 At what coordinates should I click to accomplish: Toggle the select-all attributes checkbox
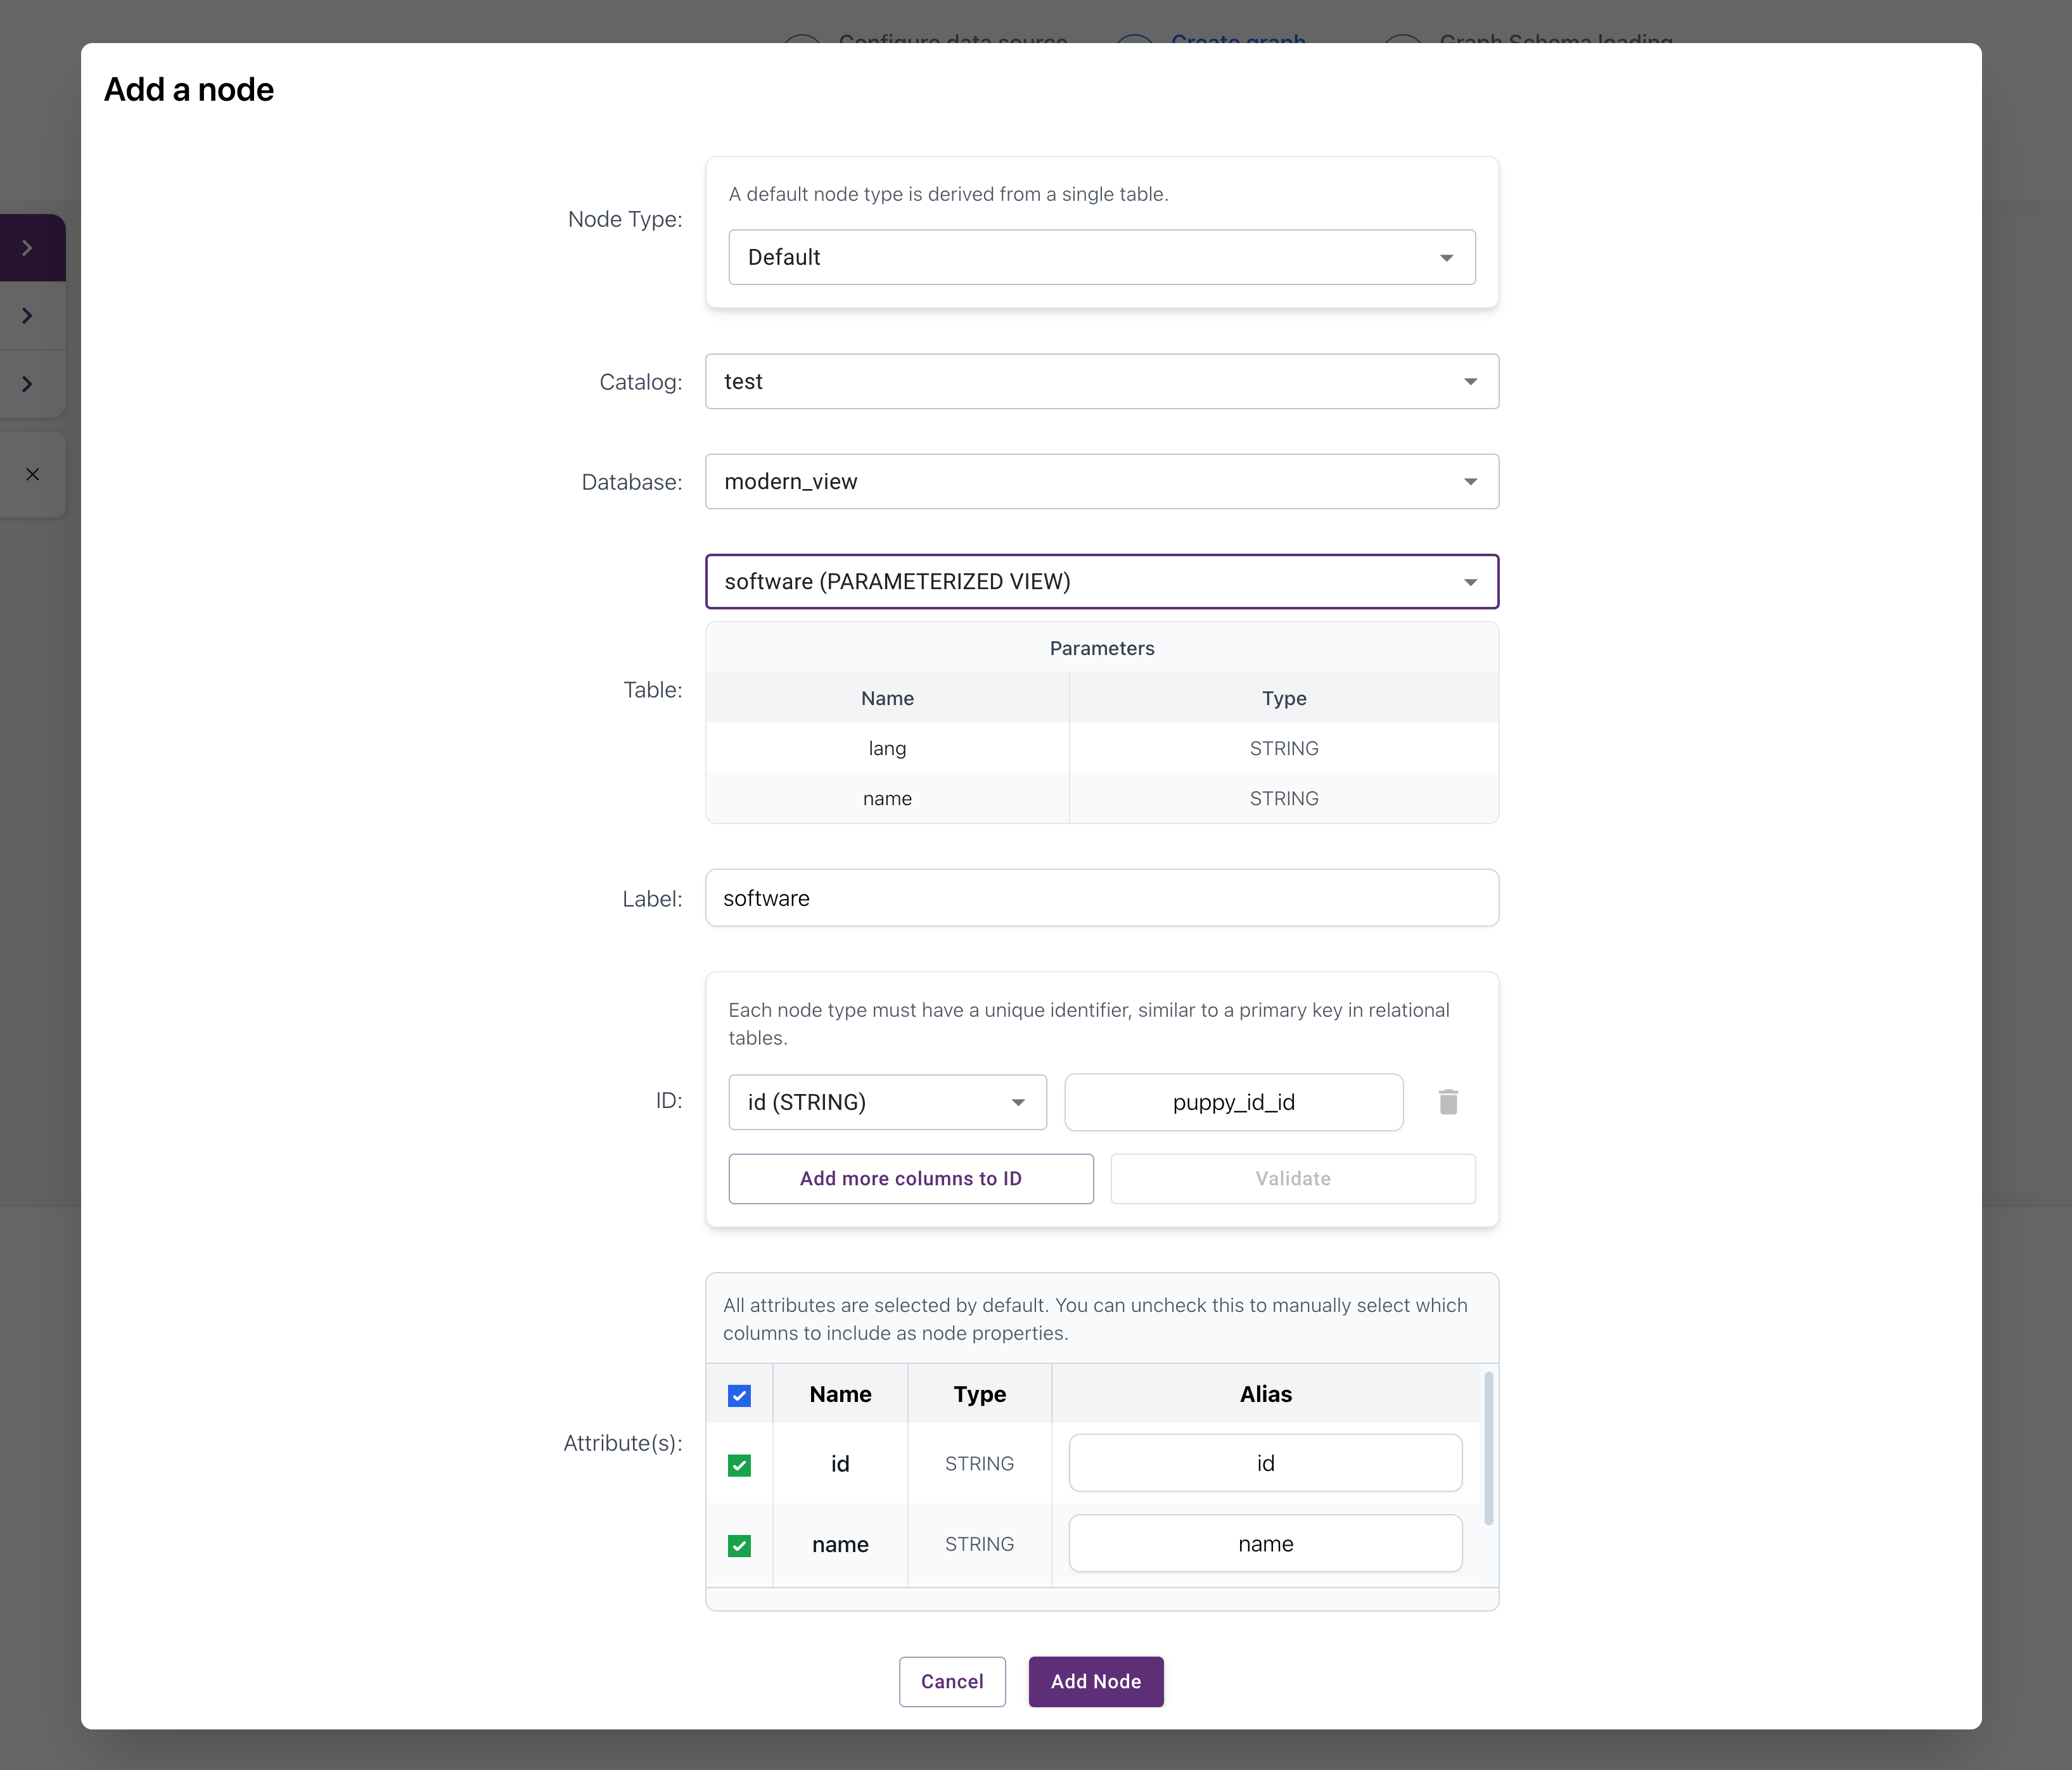click(x=739, y=1395)
